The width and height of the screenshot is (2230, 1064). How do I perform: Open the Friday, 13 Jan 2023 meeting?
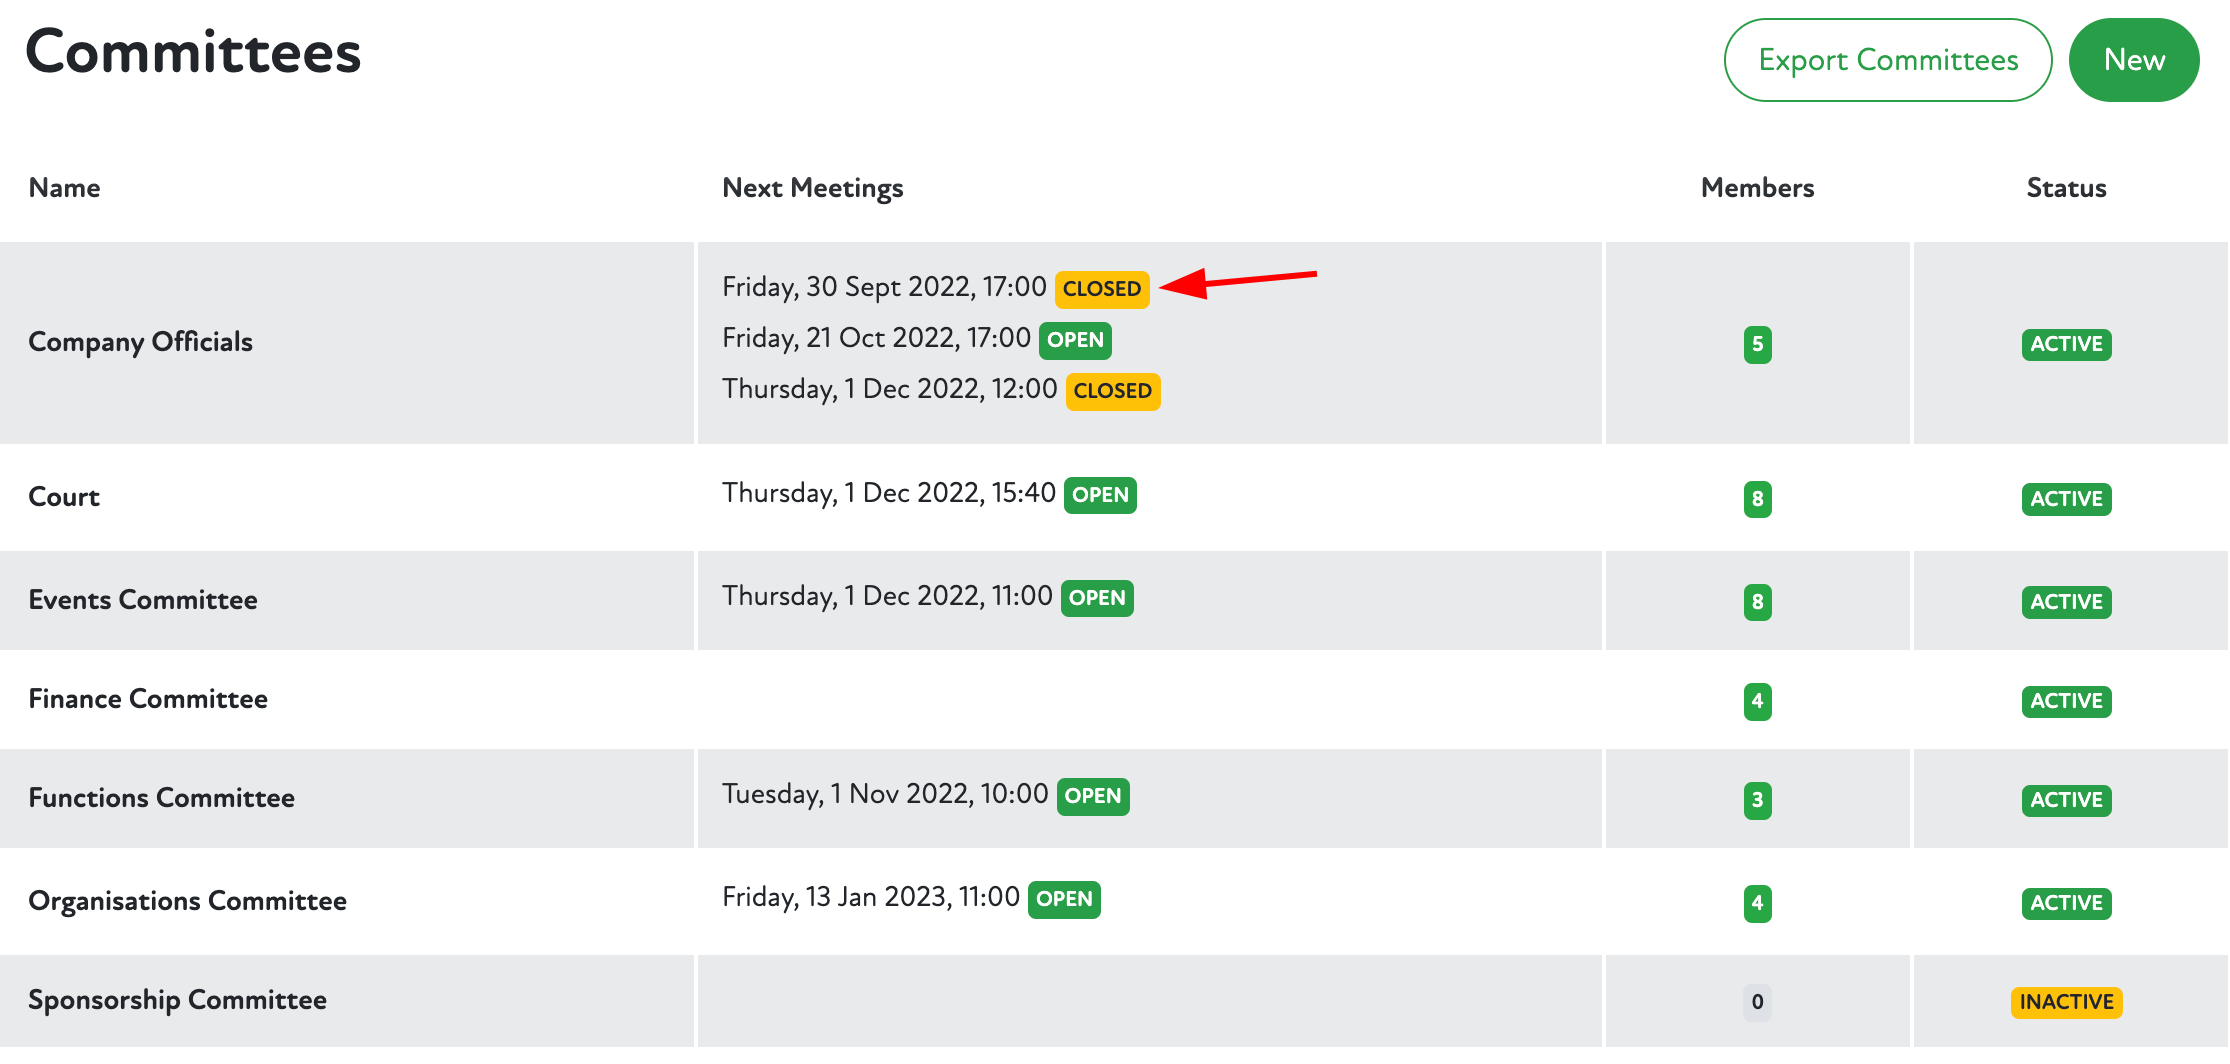pyautogui.click(x=870, y=897)
